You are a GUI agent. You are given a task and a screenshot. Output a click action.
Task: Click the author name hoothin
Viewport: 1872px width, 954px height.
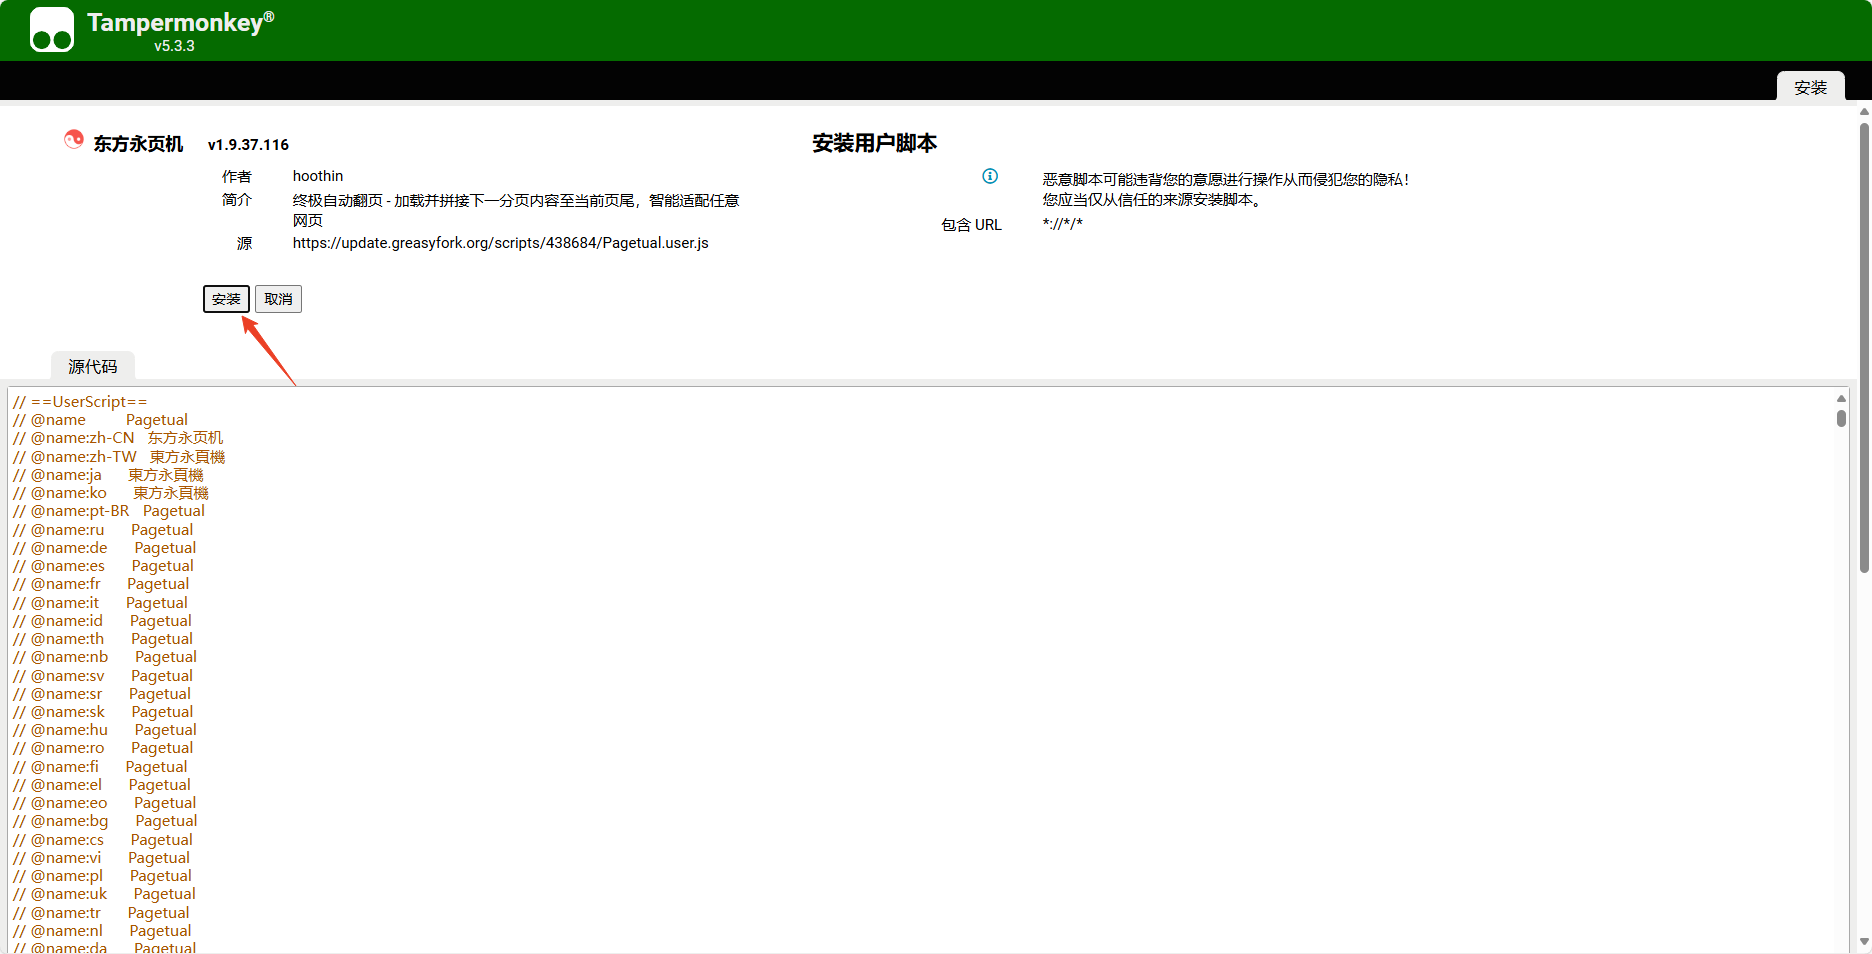pyautogui.click(x=318, y=176)
